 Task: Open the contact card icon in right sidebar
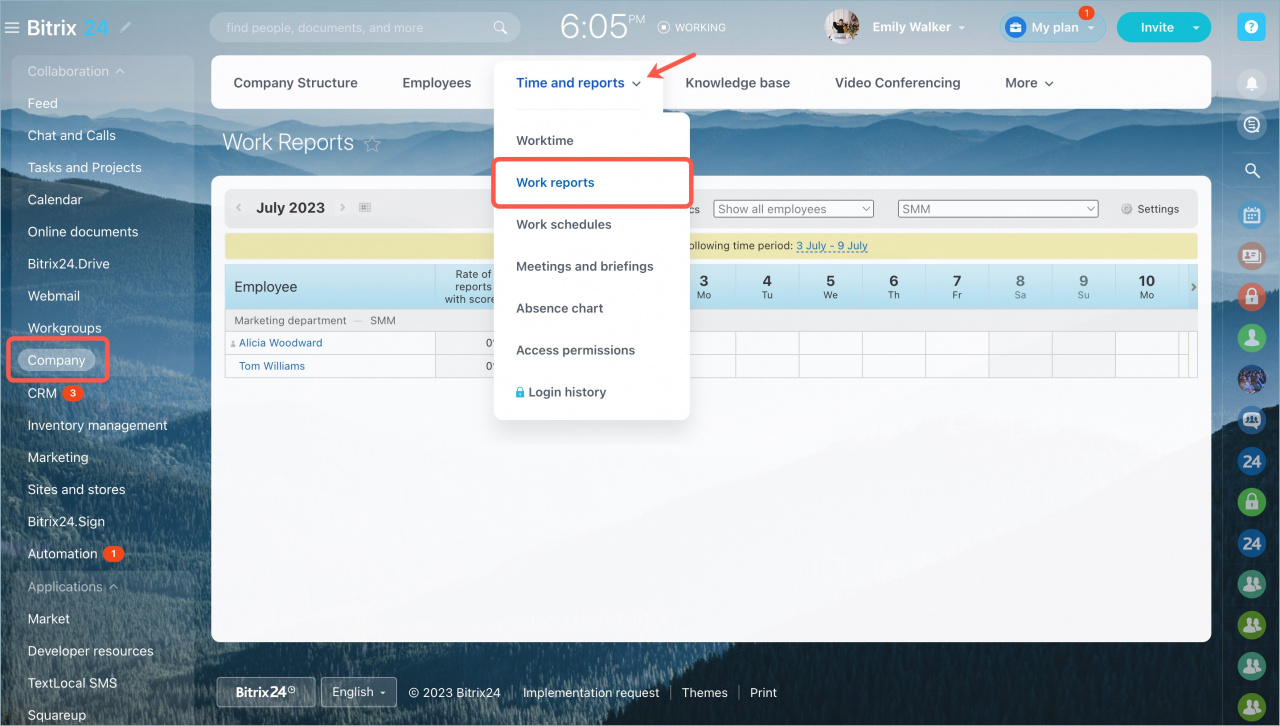click(x=1251, y=255)
